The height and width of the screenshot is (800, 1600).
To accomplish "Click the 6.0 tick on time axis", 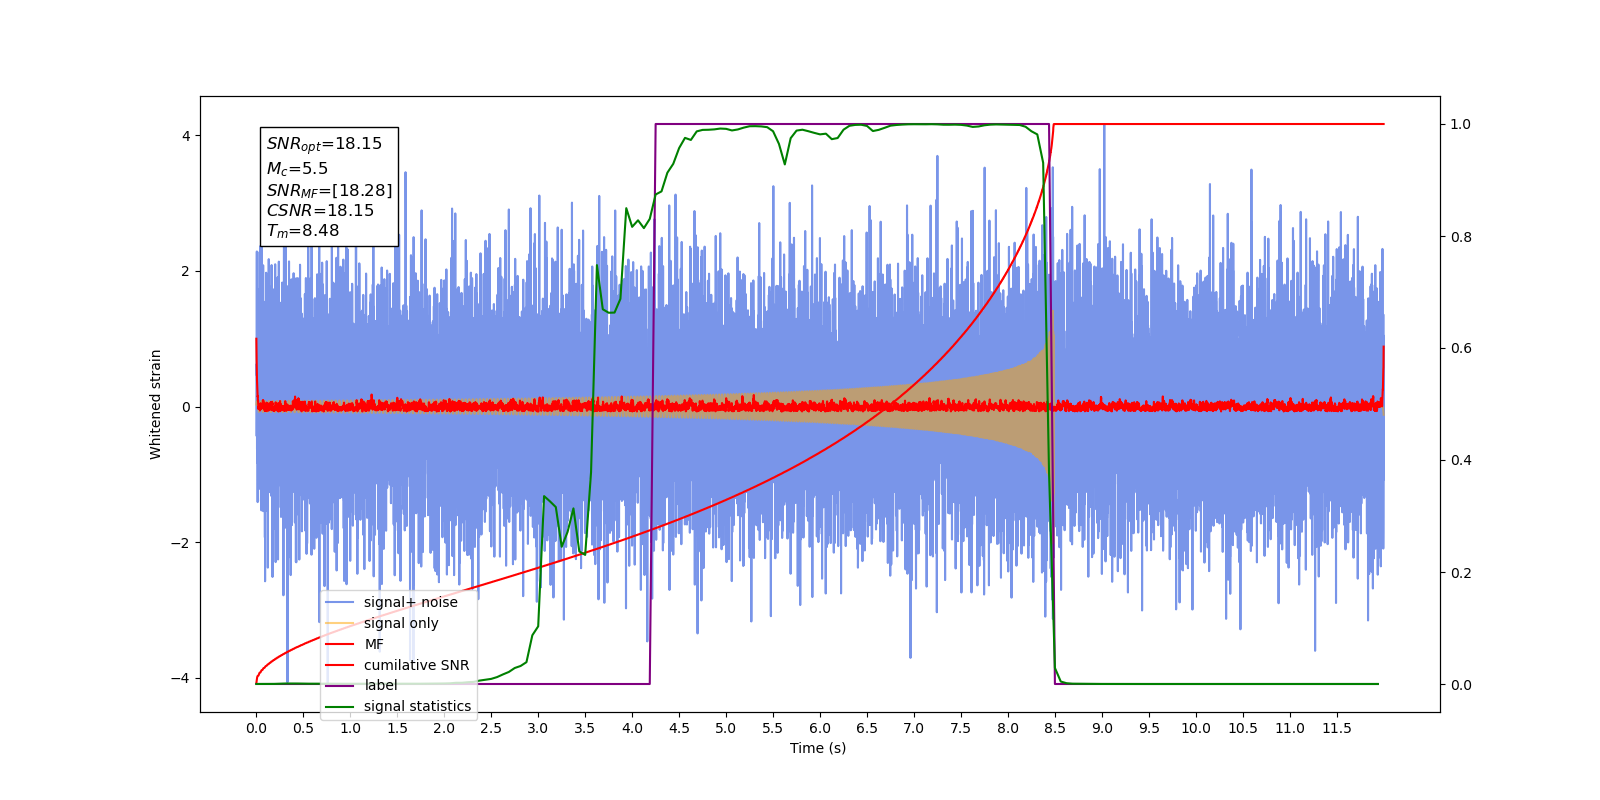I will pos(820,728).
